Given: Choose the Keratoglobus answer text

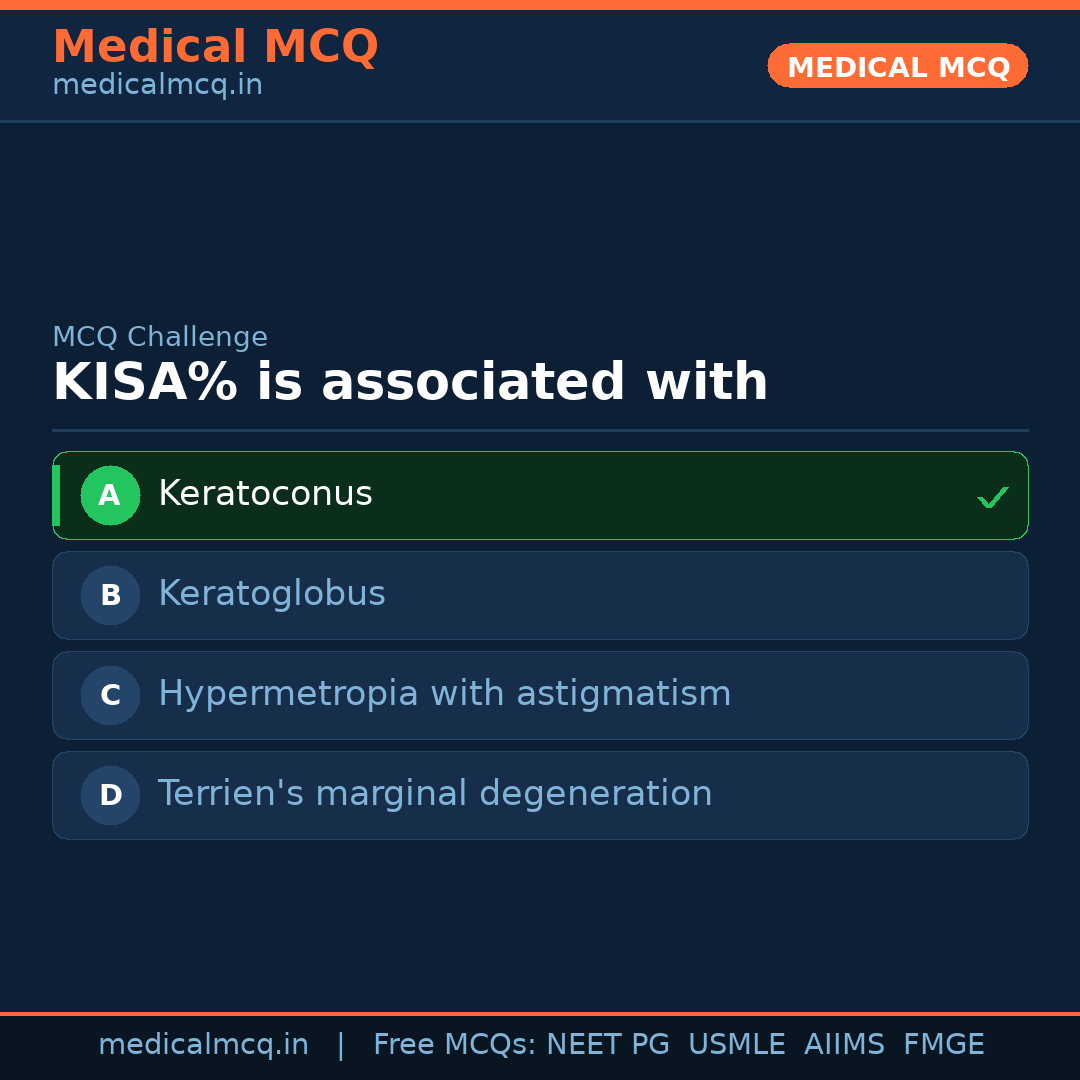Looking at the screenshot, I should point(271,594).
